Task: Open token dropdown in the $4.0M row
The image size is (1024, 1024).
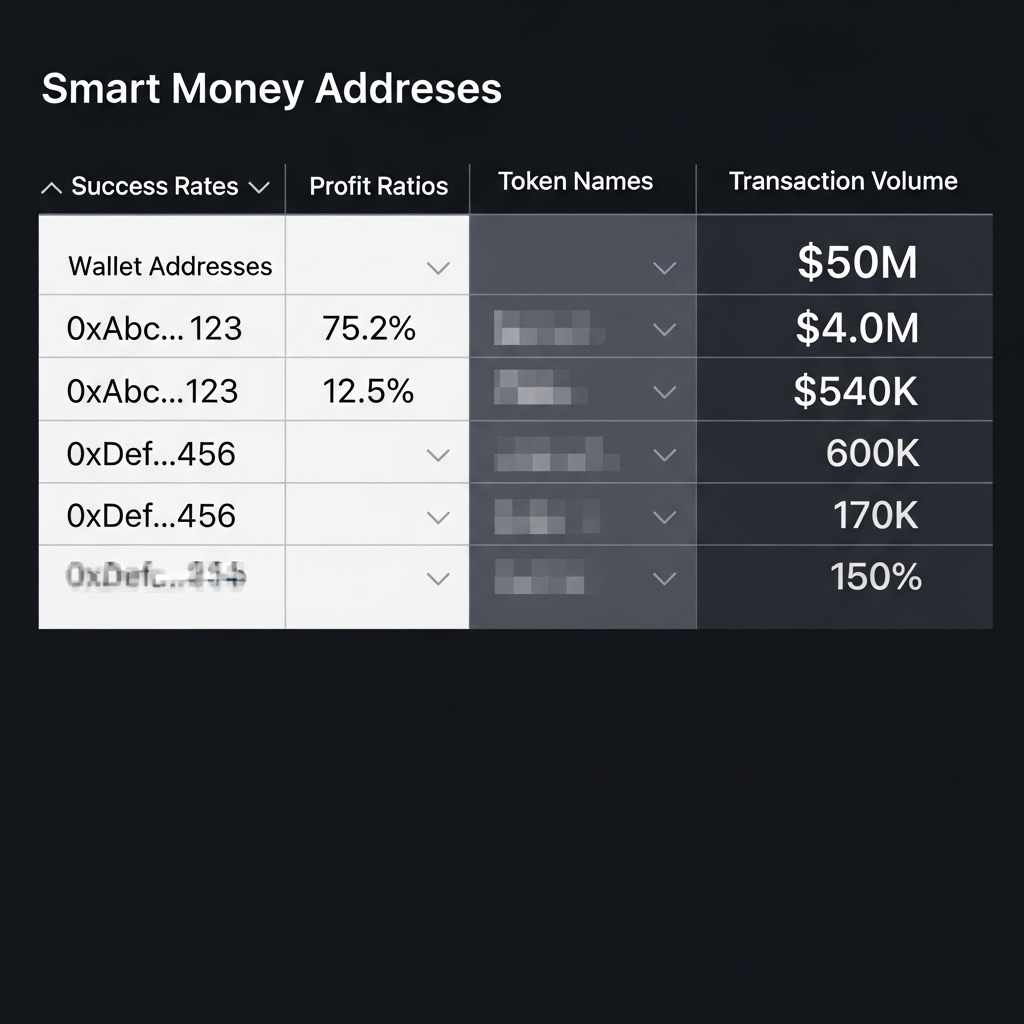Action: click(x=664, y=330)
